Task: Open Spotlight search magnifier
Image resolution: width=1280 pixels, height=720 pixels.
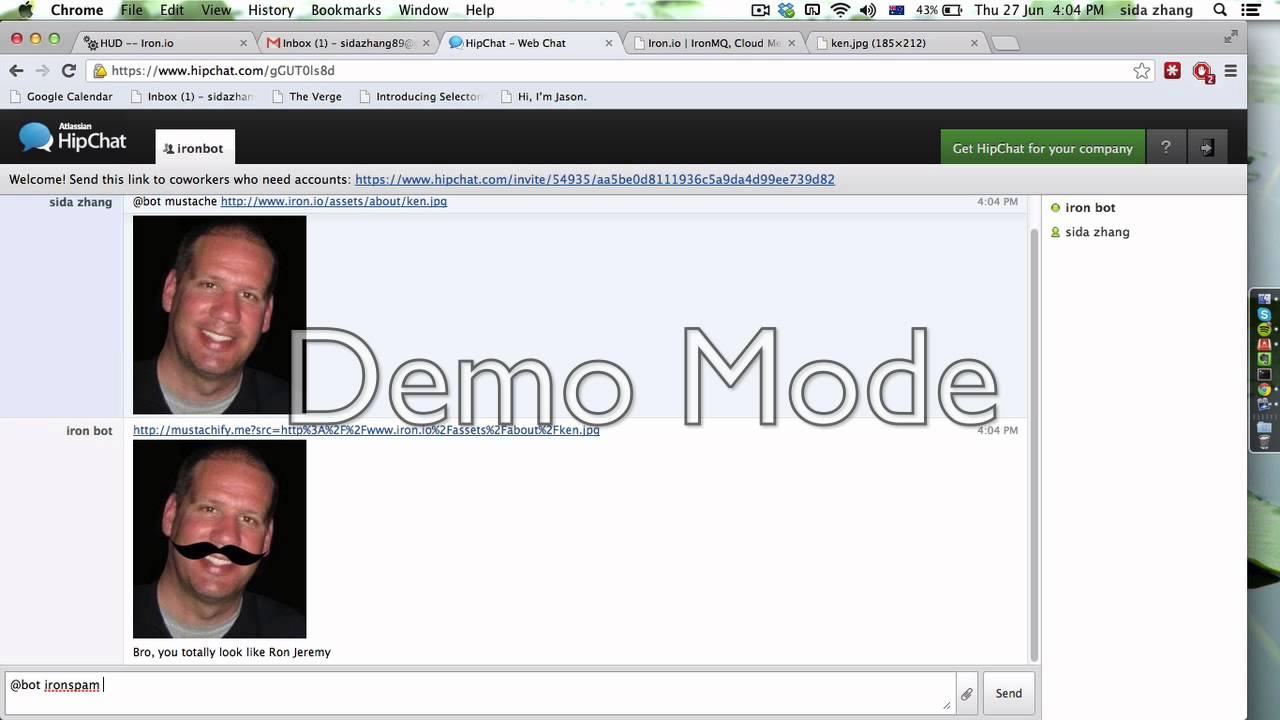Action: [x=1220, y=10]
